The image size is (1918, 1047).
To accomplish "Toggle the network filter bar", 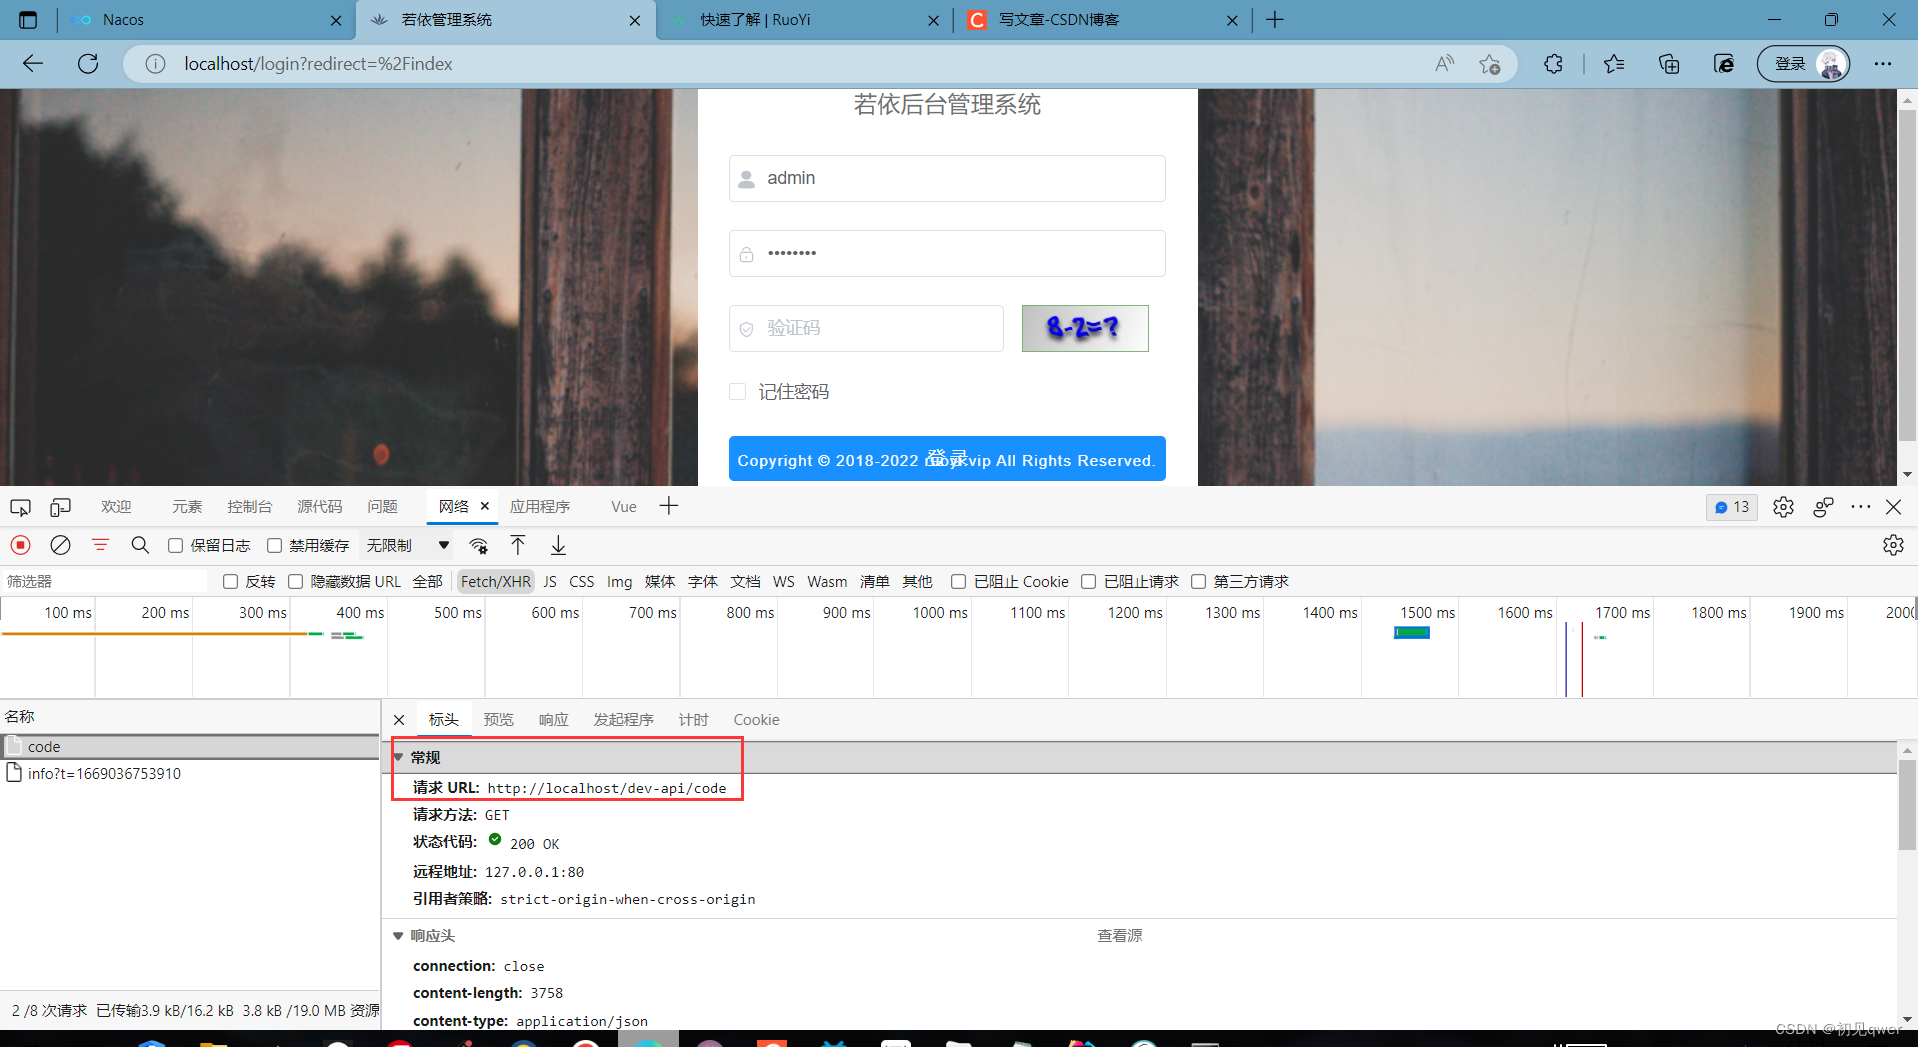I will tap(100, 545).
